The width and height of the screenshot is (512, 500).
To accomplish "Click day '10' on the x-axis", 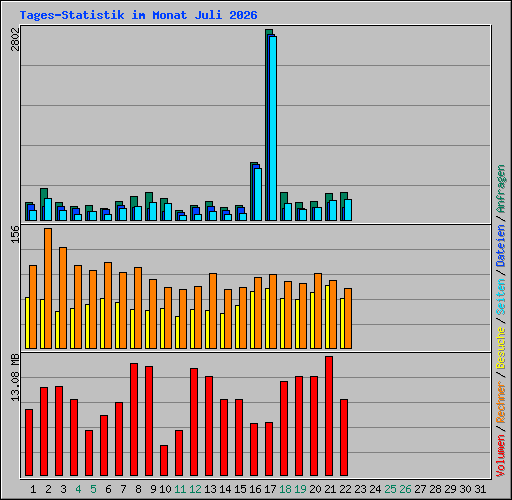I will pyautogui.click(x=165, y=489).
